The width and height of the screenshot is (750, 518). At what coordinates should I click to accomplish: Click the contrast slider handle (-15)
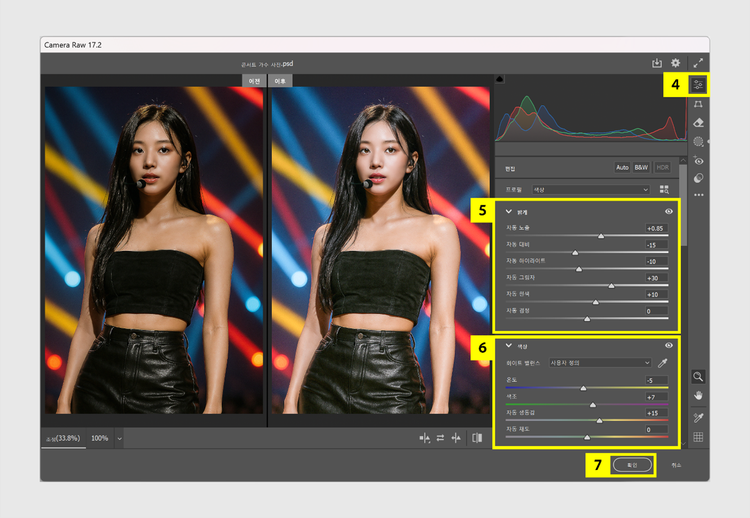[x=575, y=253]
